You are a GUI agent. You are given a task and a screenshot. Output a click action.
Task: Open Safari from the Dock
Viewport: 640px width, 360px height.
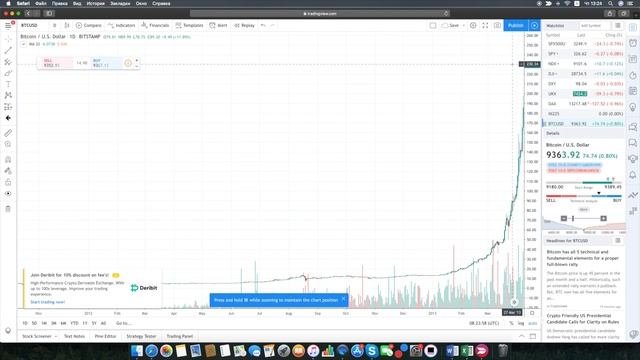(x=151, y=351)
